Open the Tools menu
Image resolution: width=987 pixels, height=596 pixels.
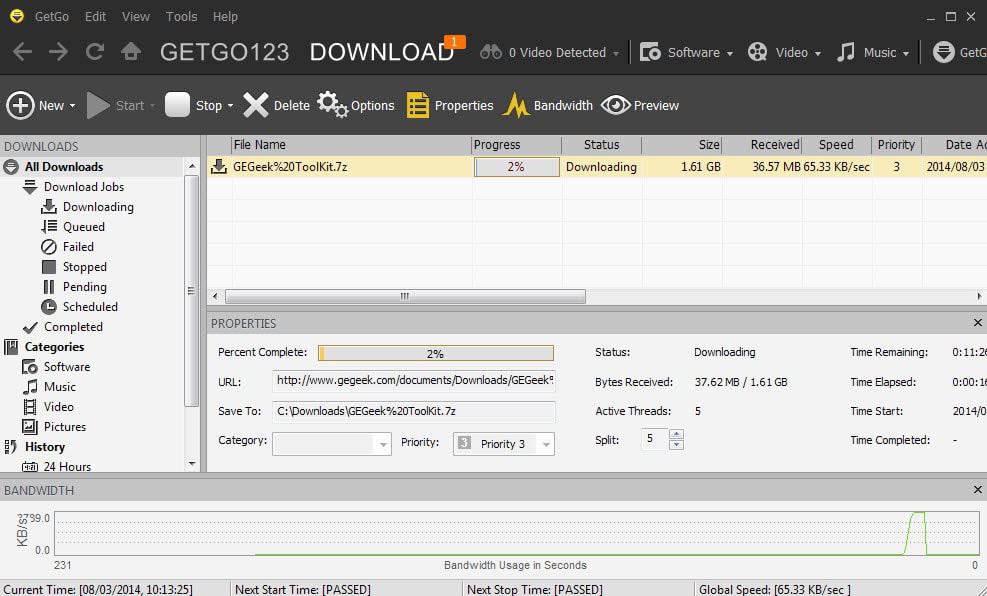181,16
